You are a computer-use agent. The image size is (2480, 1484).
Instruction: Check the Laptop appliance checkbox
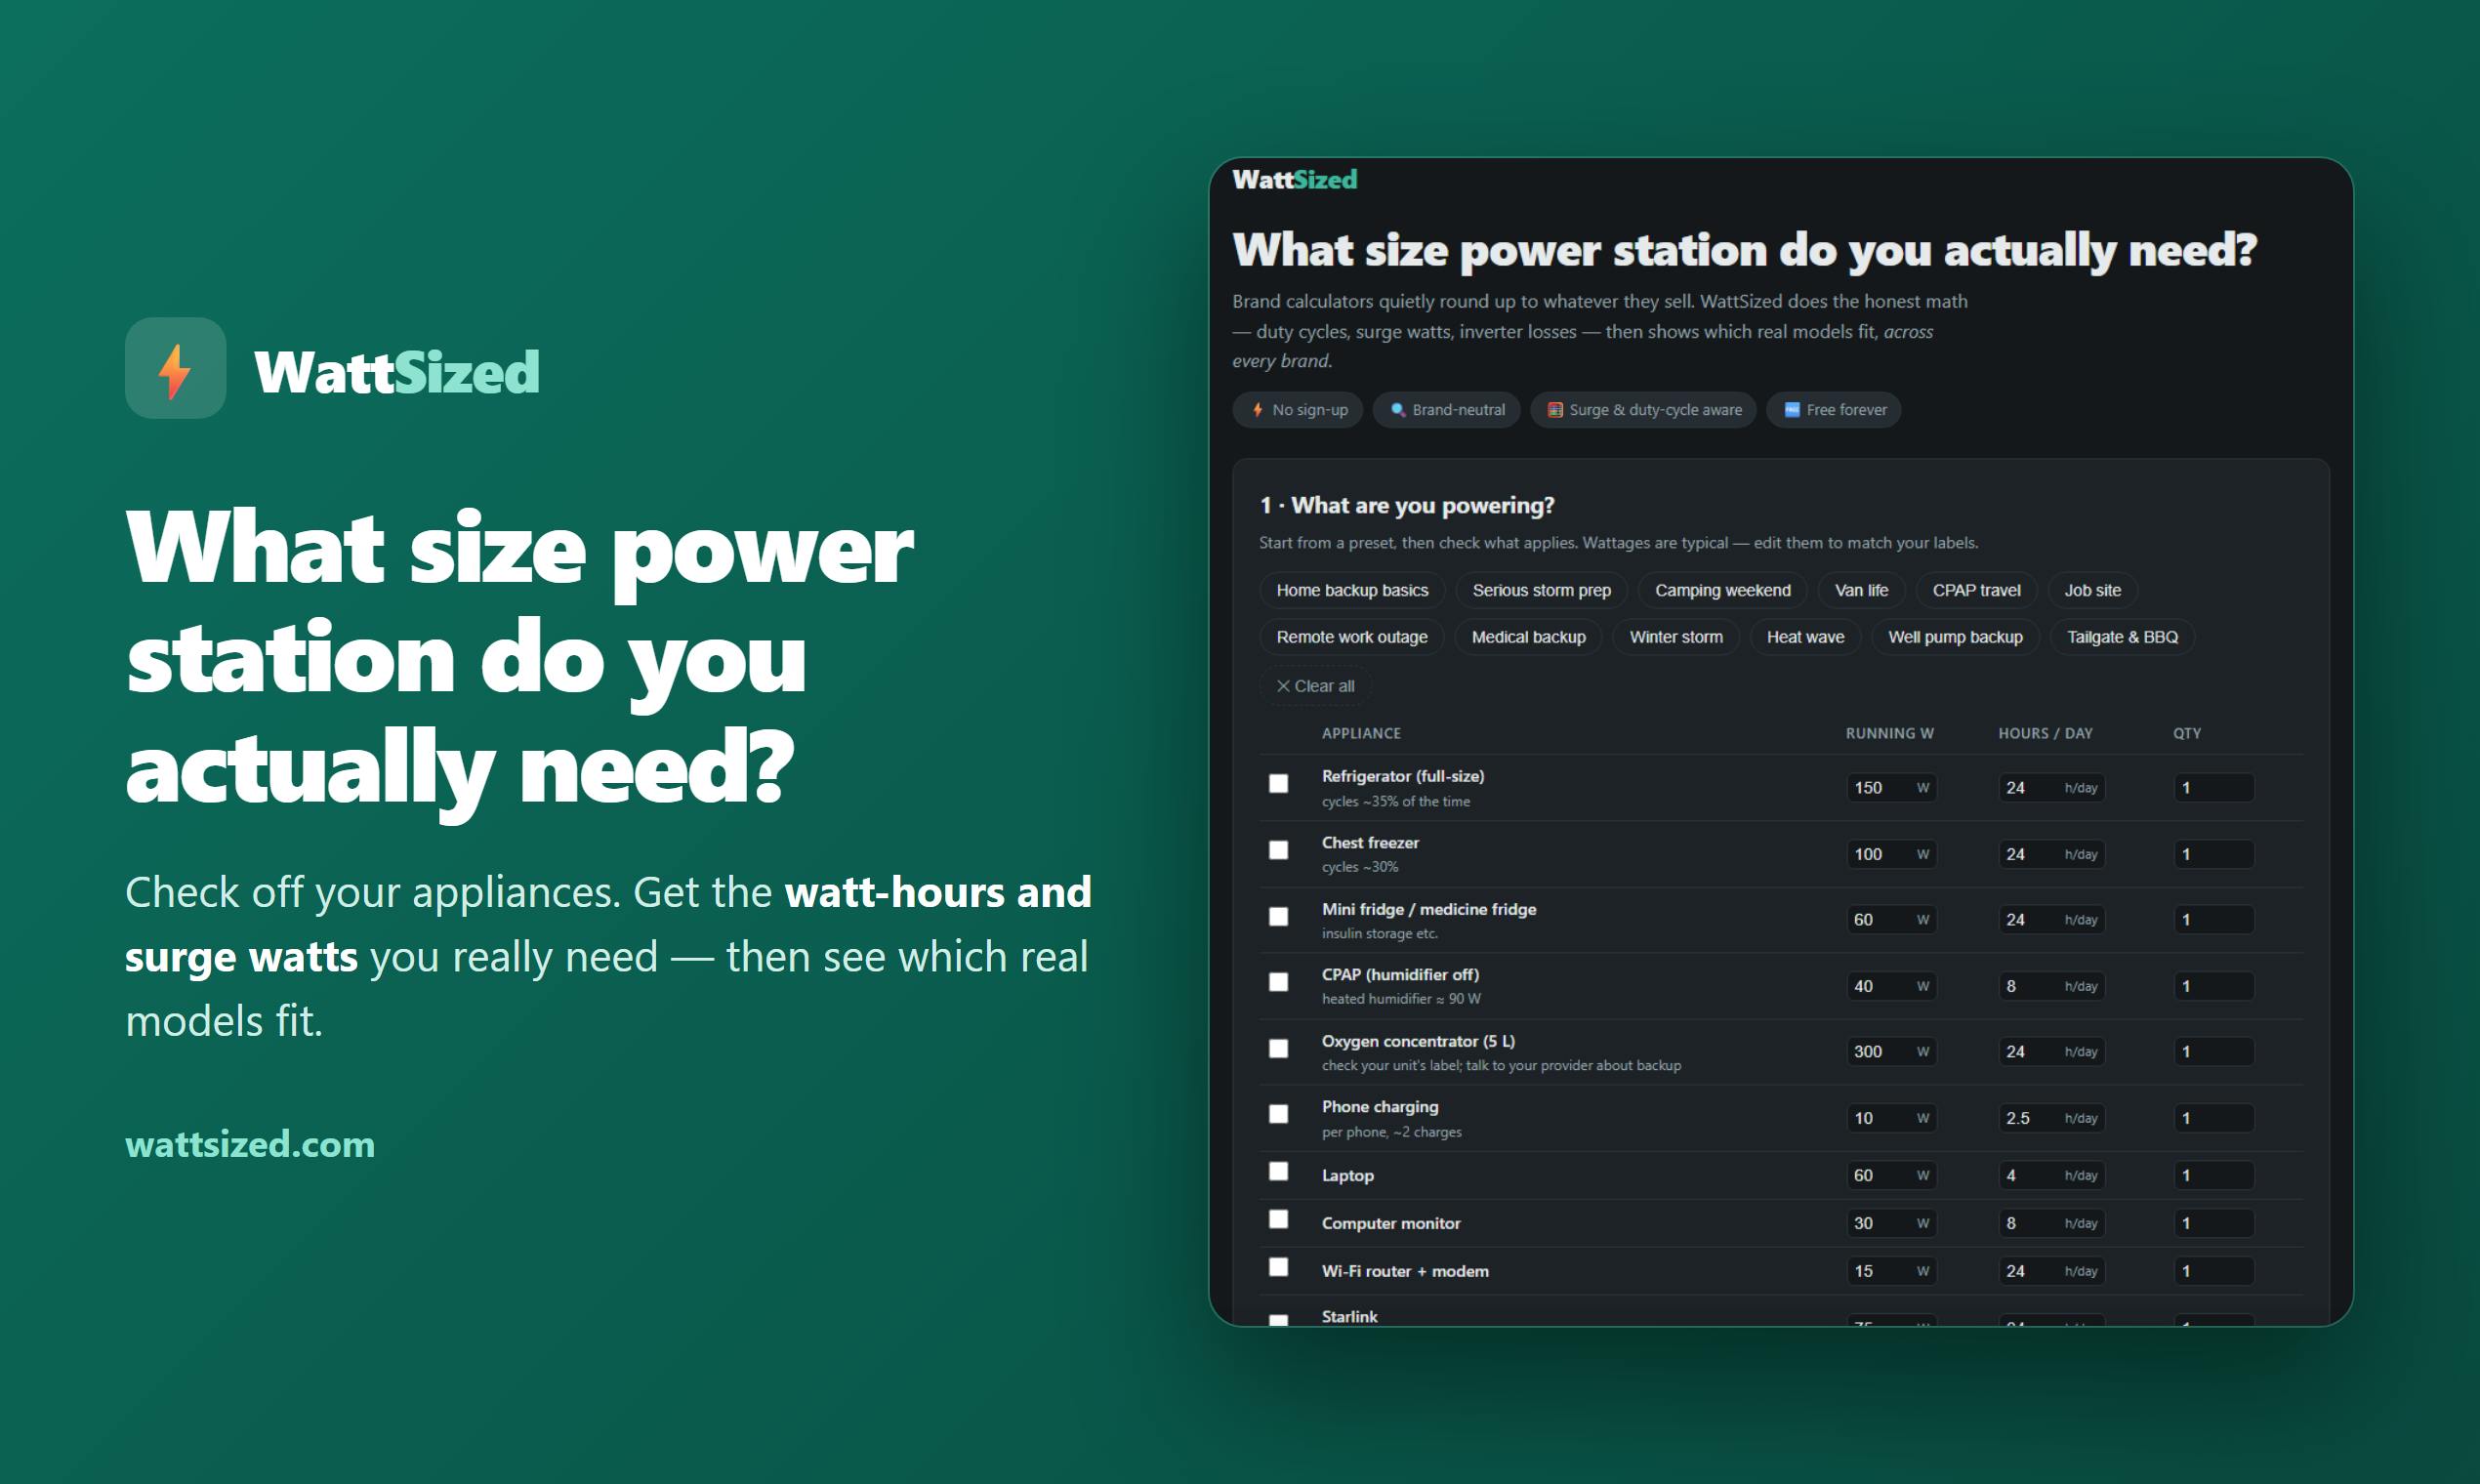pyautogui.click(x=1278, y=1171)
